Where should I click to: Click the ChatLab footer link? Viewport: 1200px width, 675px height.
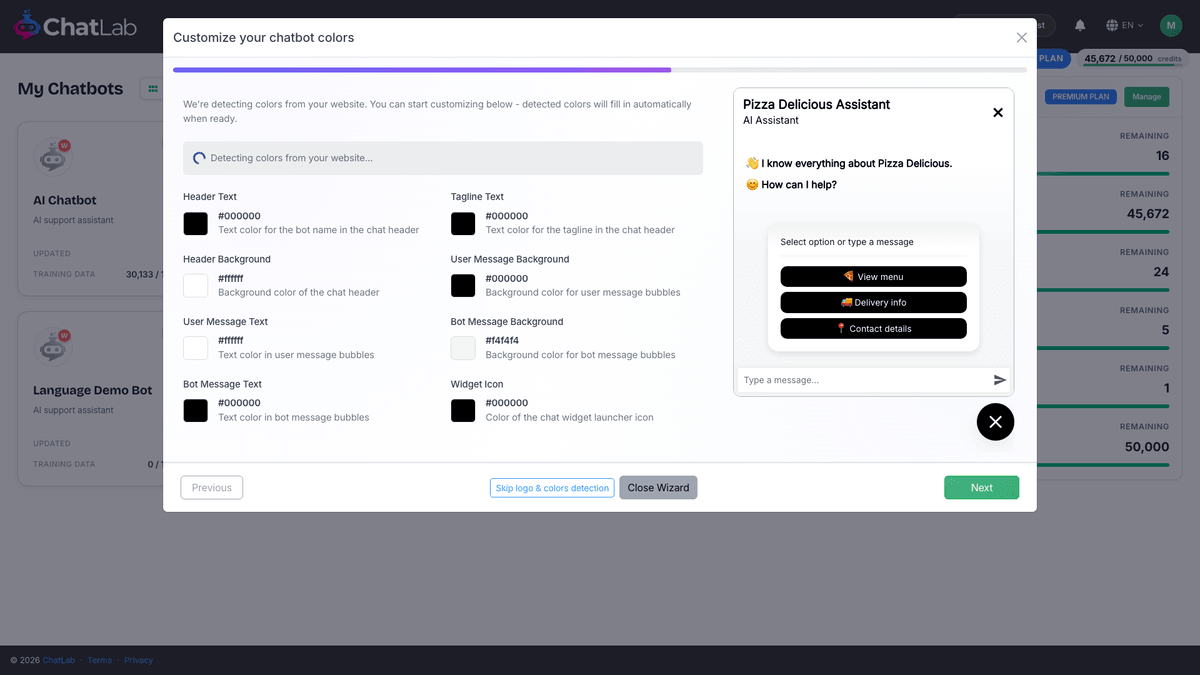59,660
